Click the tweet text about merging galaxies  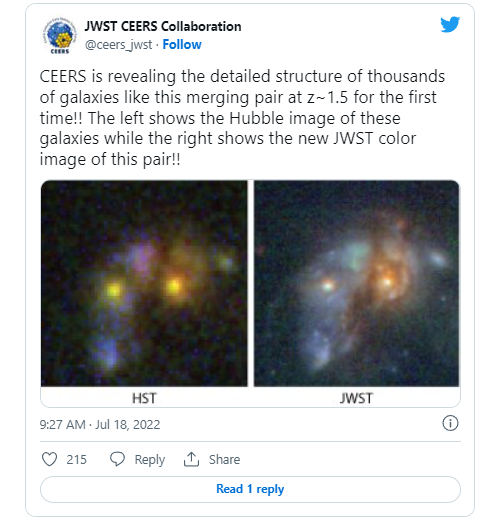point(242,118)
